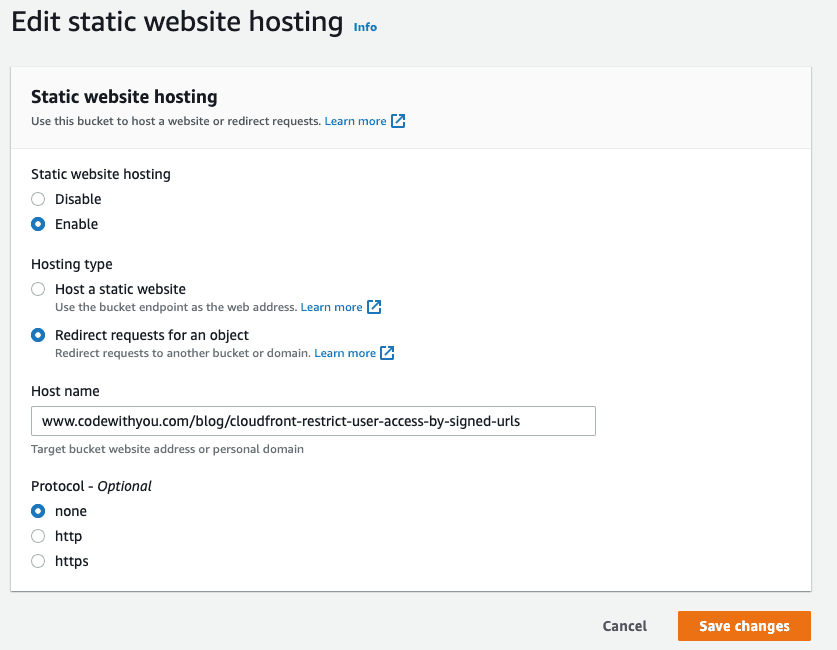Select protocol https
Image resolution: width=837 pixels, height=650 pixels.
[38, 561]
